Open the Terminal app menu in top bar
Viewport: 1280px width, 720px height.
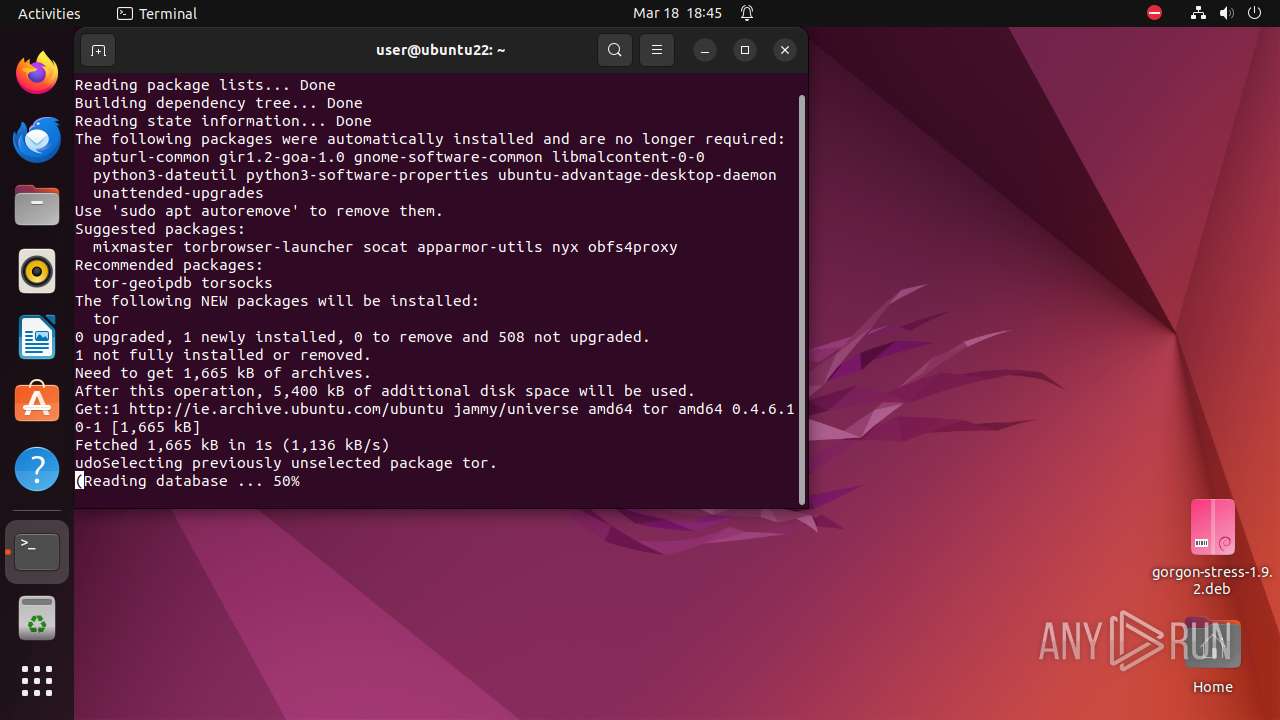click(x=157, y=13)
